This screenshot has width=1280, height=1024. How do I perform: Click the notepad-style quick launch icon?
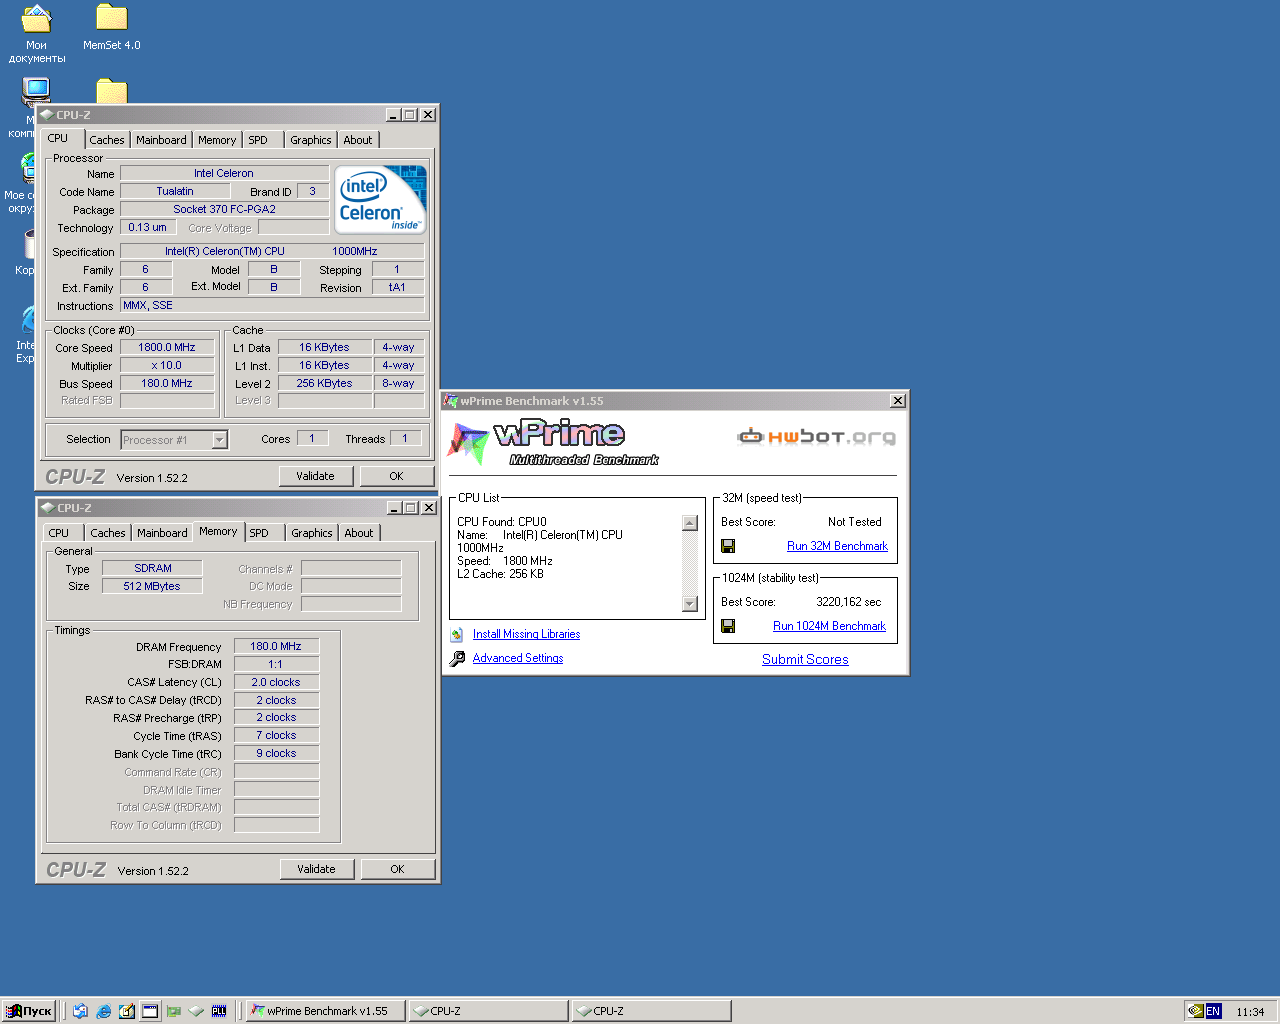[127, 1011]
